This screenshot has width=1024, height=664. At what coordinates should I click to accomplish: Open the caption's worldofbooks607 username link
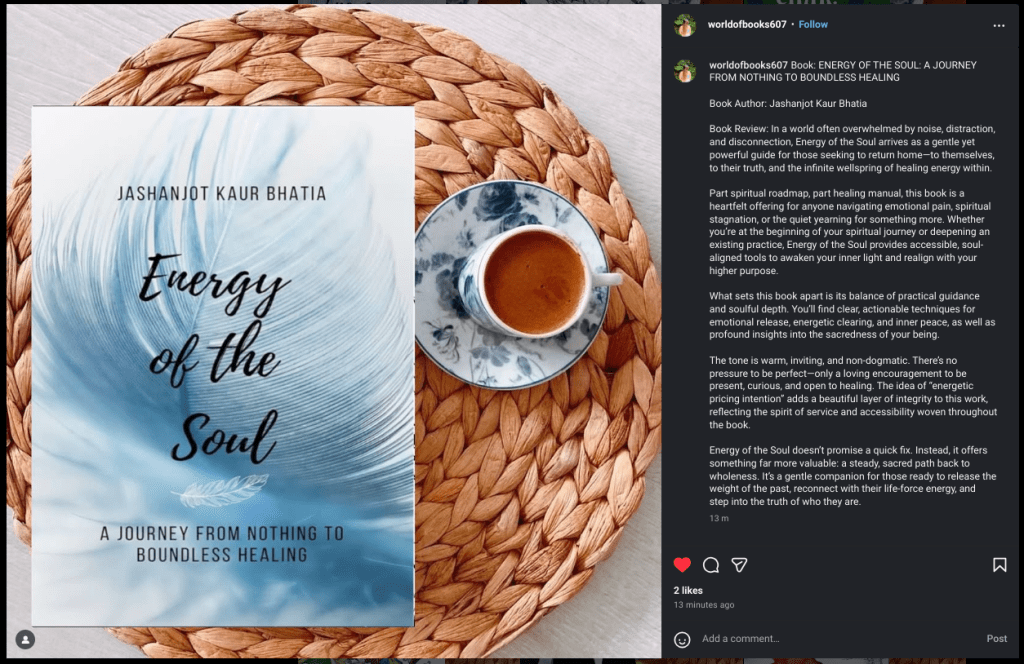748,65
